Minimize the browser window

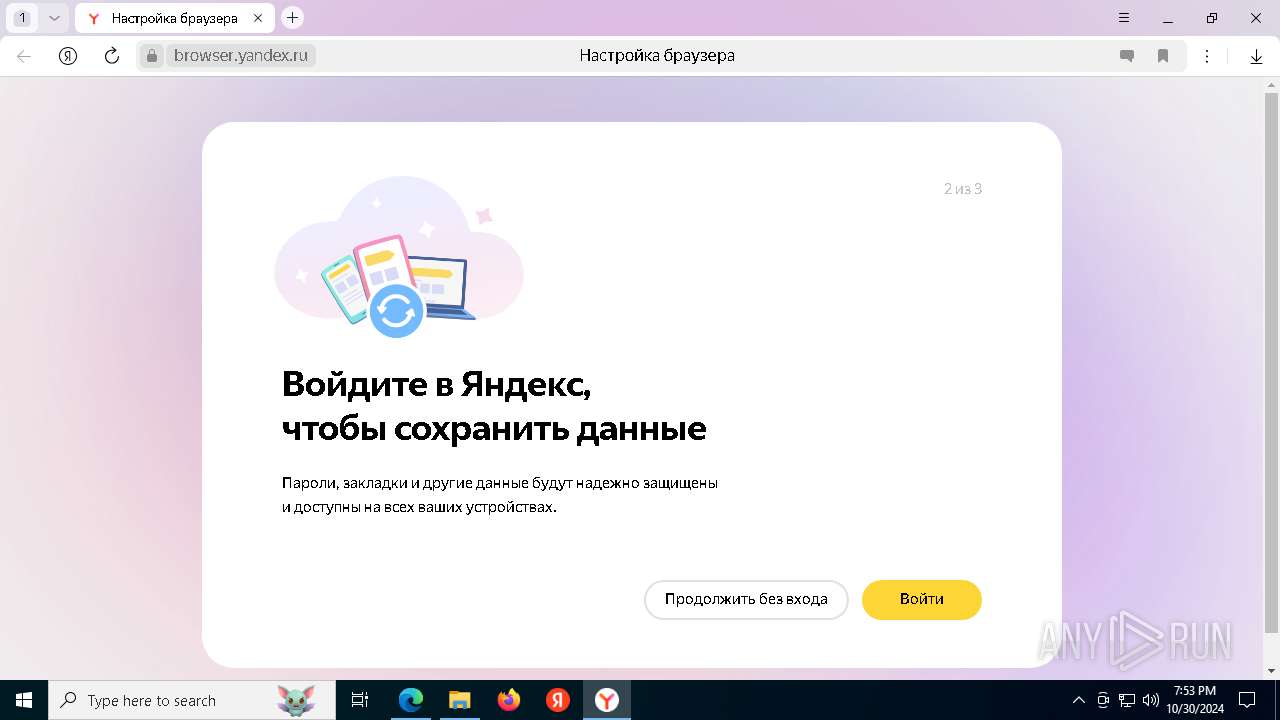pyautogui.click(x=1168, y=18)
